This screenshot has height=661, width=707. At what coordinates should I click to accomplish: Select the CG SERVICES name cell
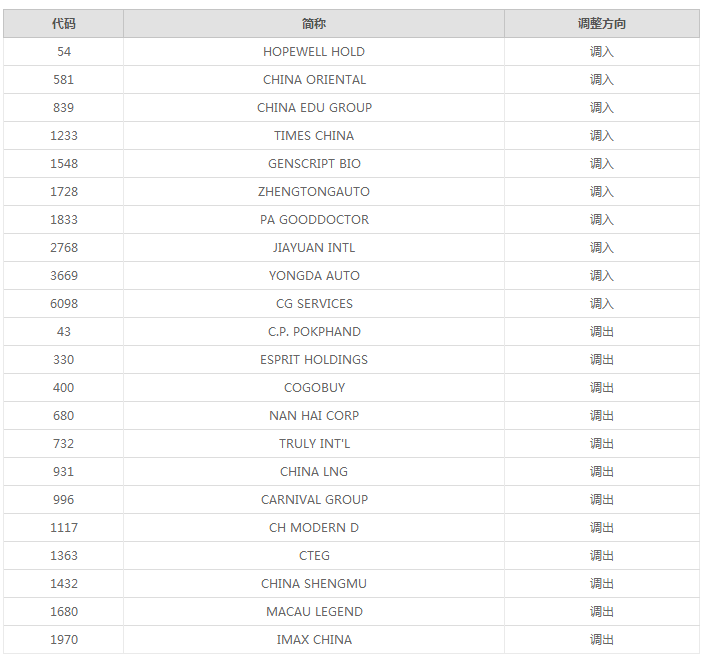click(314, 303)
